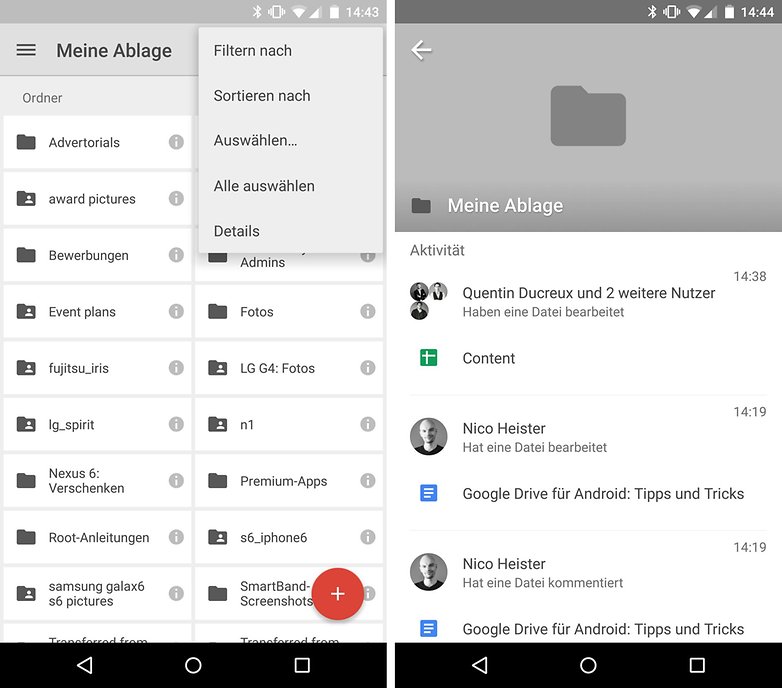Tap the red plus add button
Viewport: 782px width, 688px height.
[x=338, y=593]
